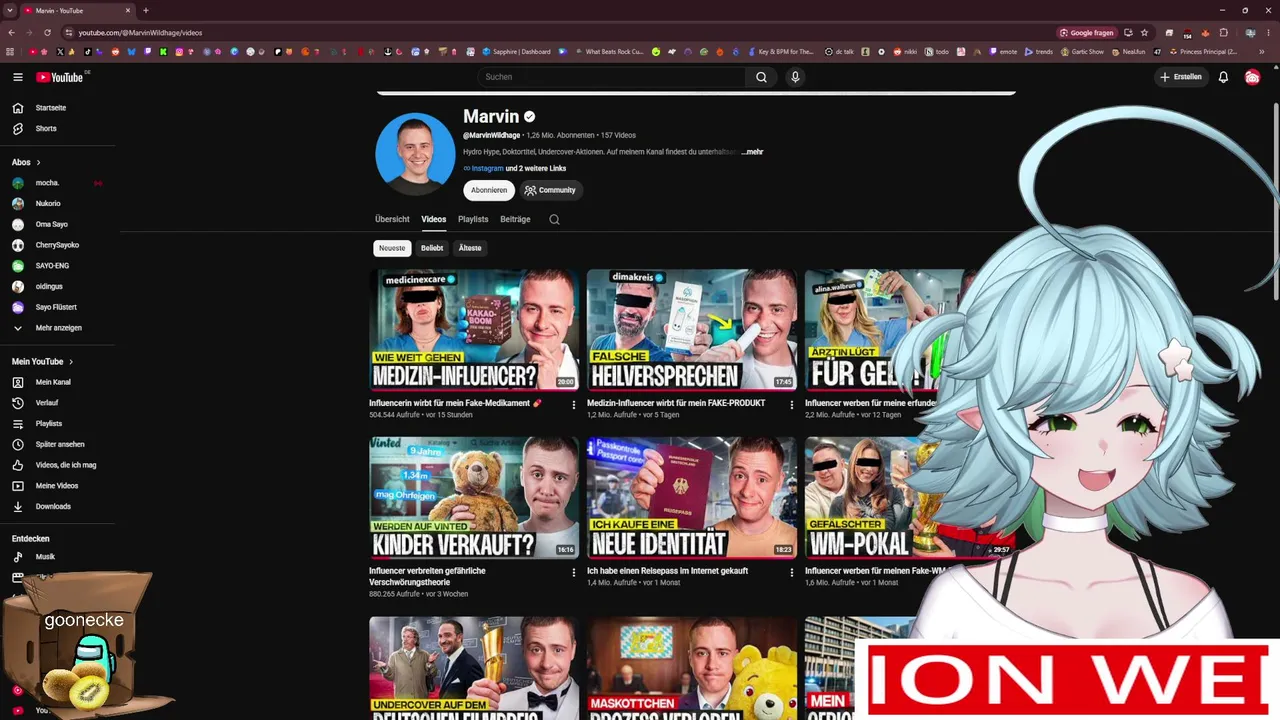The width and height of the screenshot is (1280, 720).
Task: Bookmark this page with star icon
Action: pyautogui.click(x=1145, y=33)
